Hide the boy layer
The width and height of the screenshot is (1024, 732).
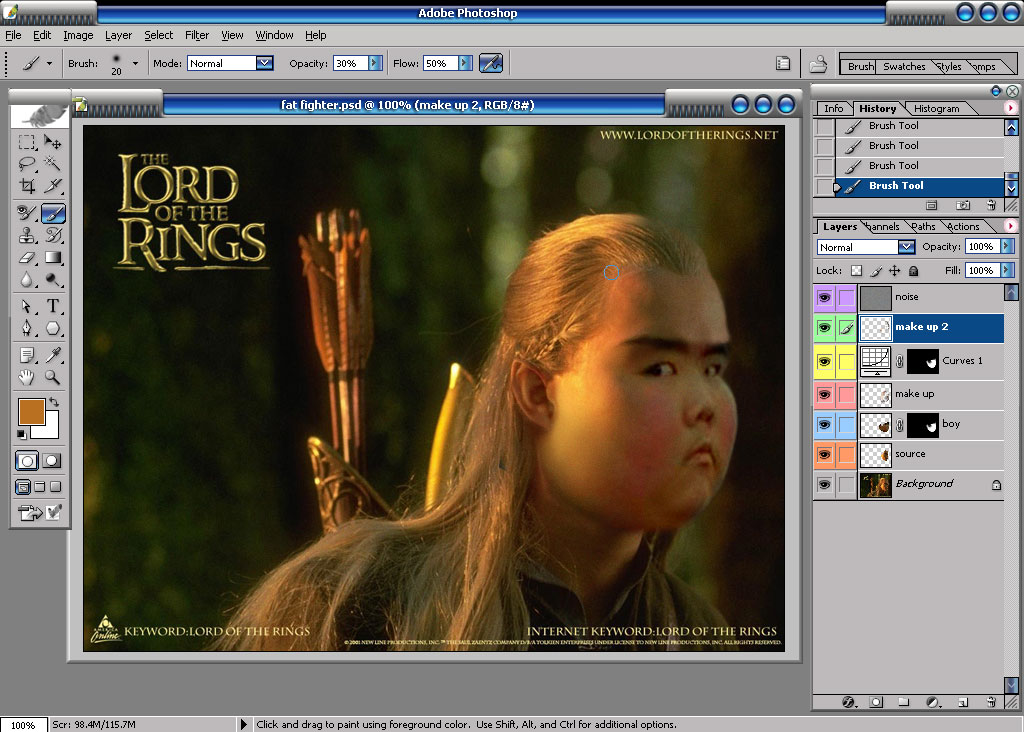(824, 424)
